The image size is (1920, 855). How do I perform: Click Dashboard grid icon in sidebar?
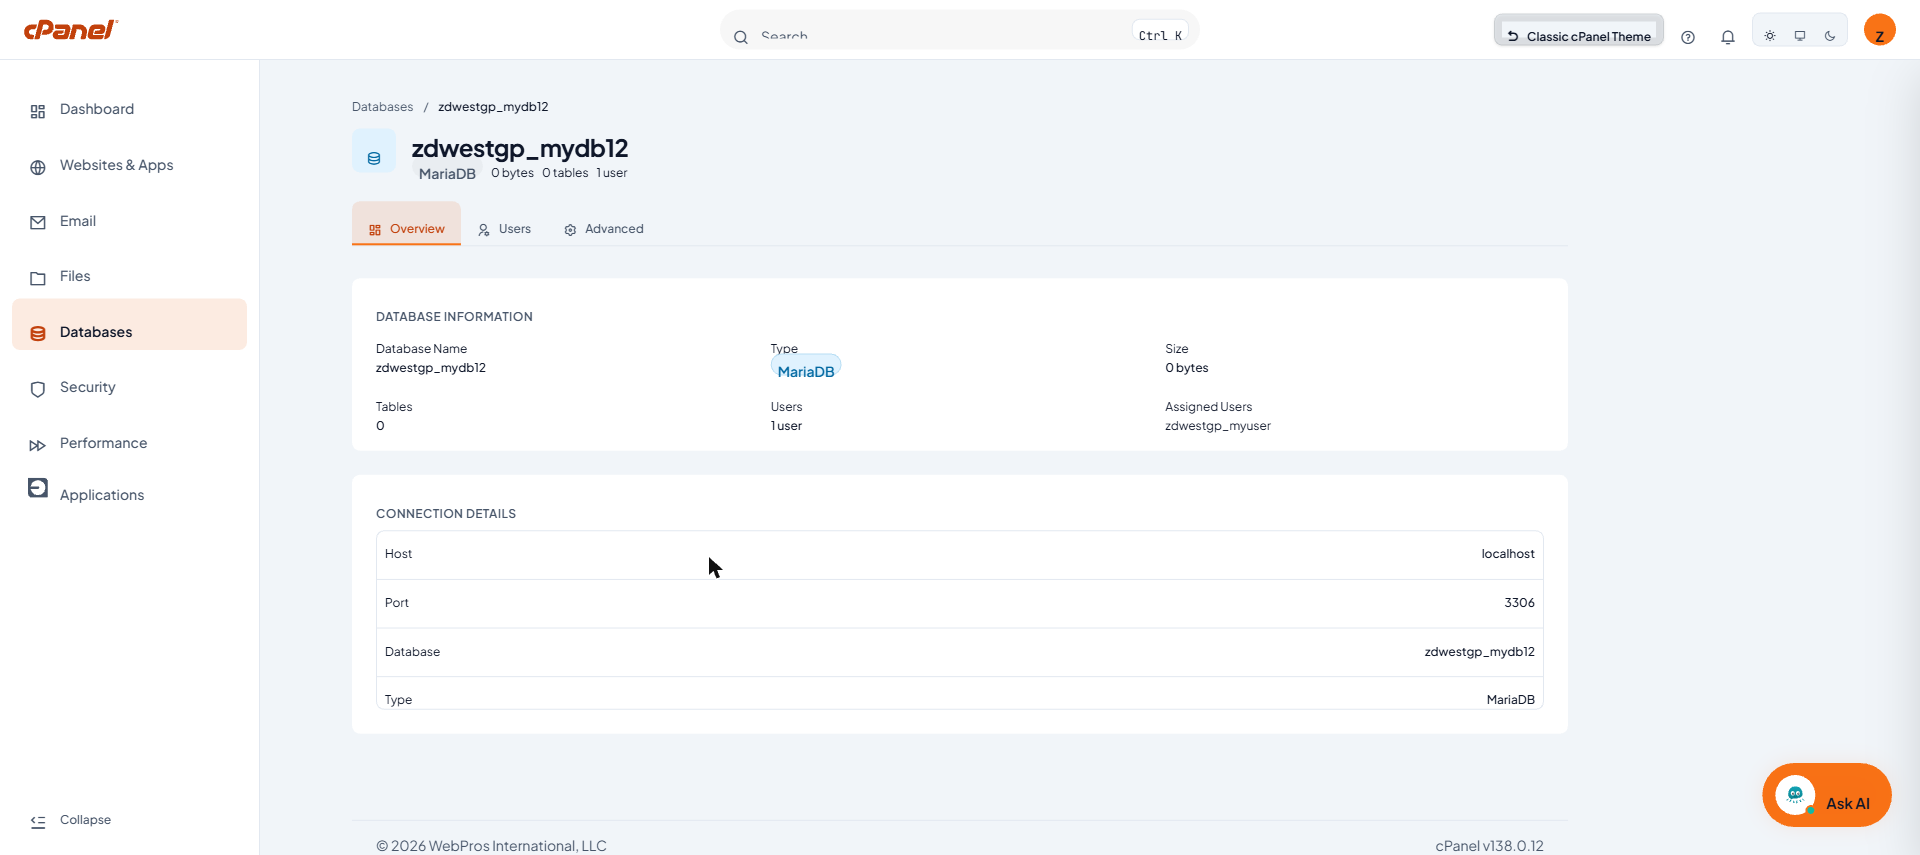tap(38, 111)
